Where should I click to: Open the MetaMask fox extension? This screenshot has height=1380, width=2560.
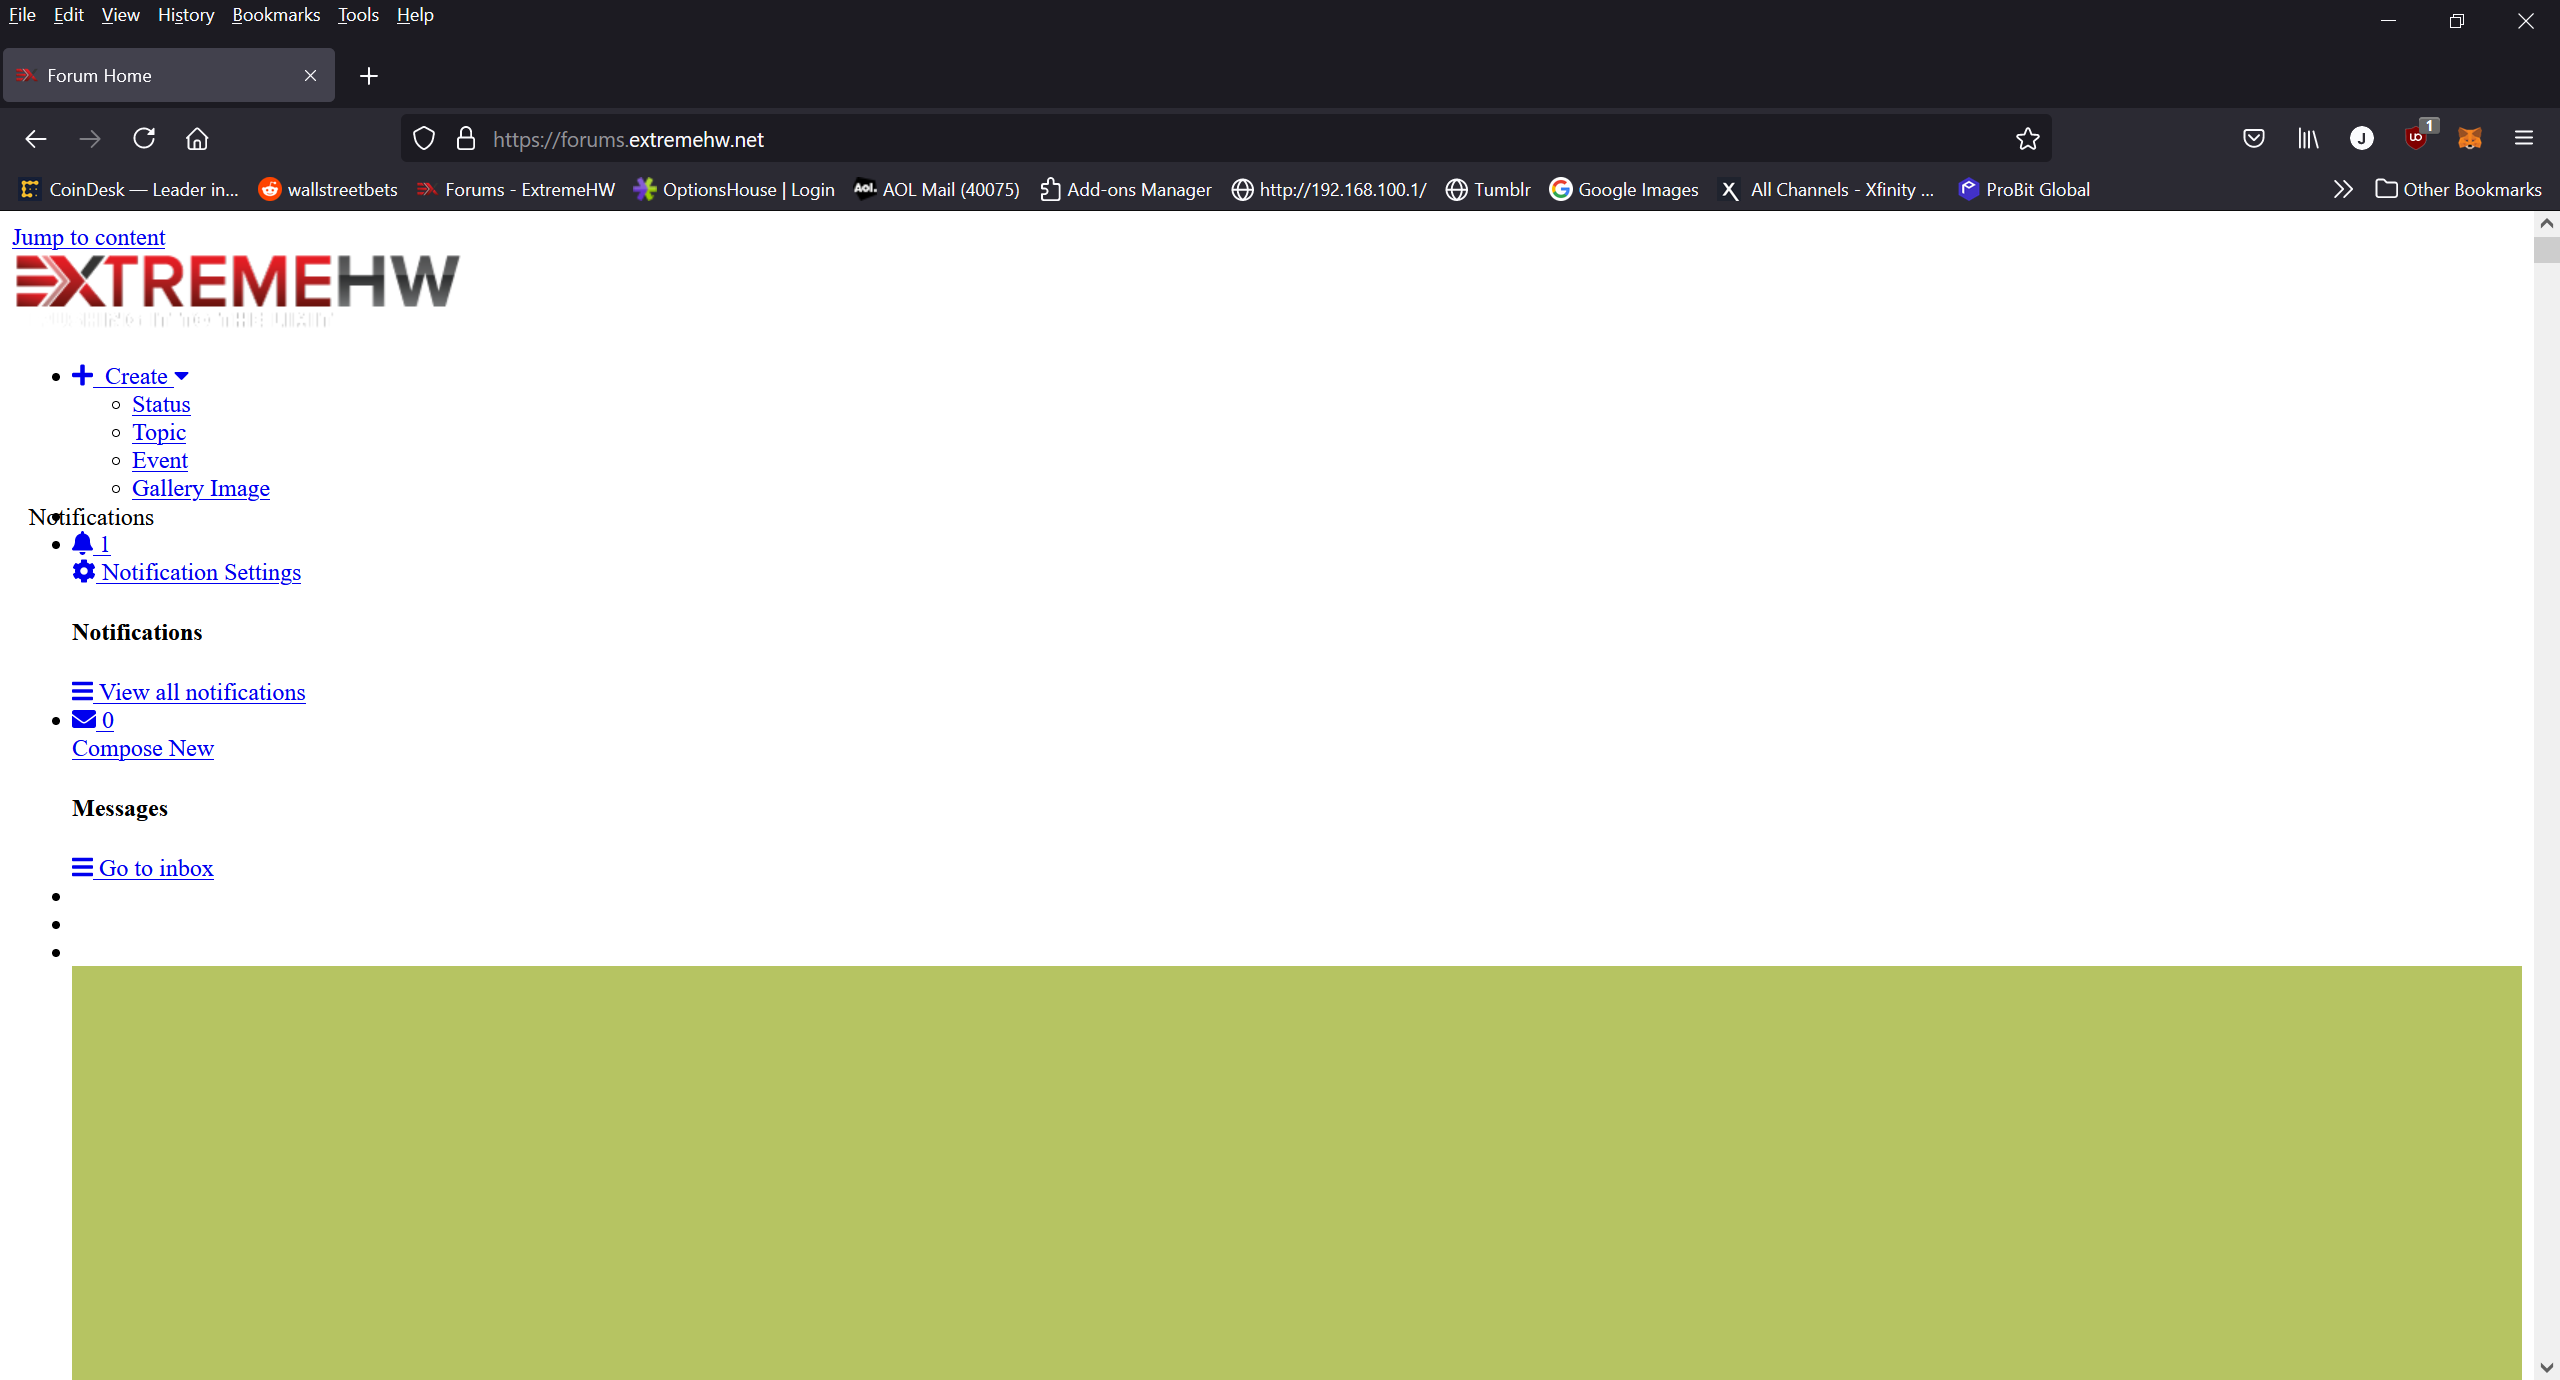click(2470, 139)
